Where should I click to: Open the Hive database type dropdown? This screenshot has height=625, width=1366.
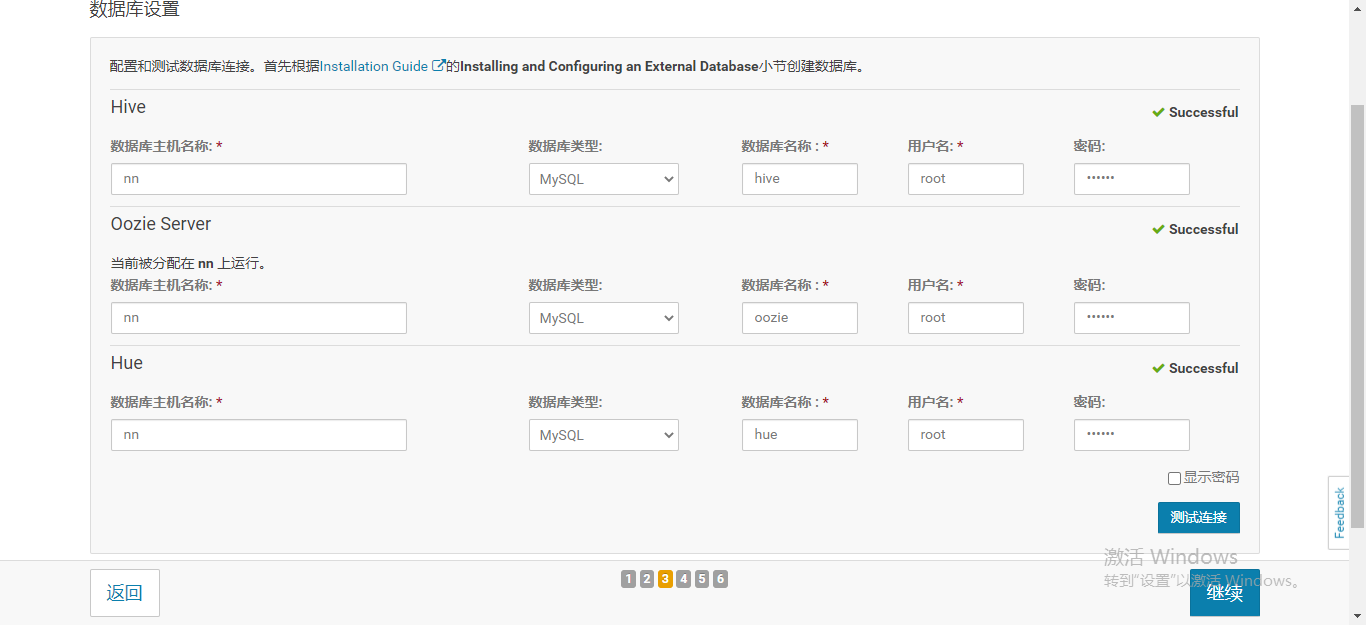604,179
